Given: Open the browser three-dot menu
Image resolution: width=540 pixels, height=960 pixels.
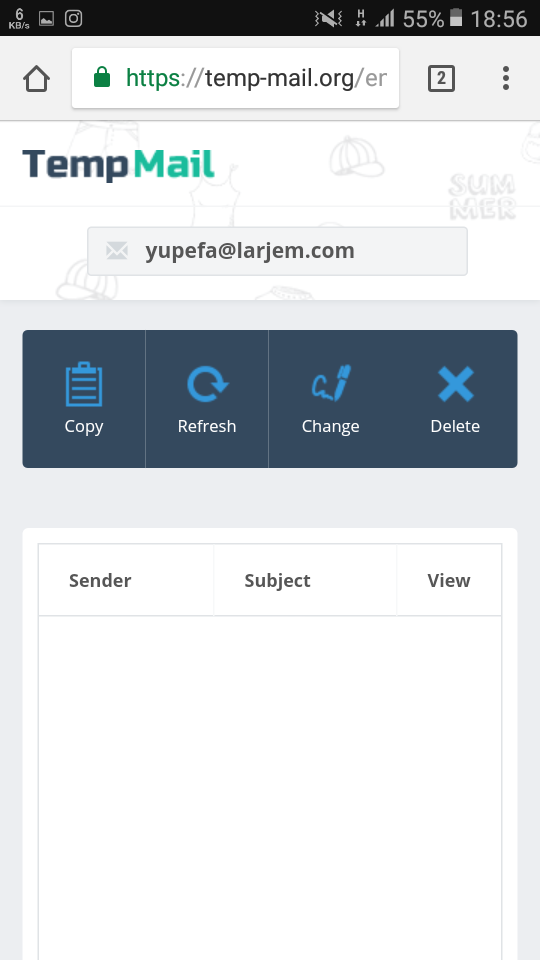Looking at the screenshot, I should tap(506, 78).
